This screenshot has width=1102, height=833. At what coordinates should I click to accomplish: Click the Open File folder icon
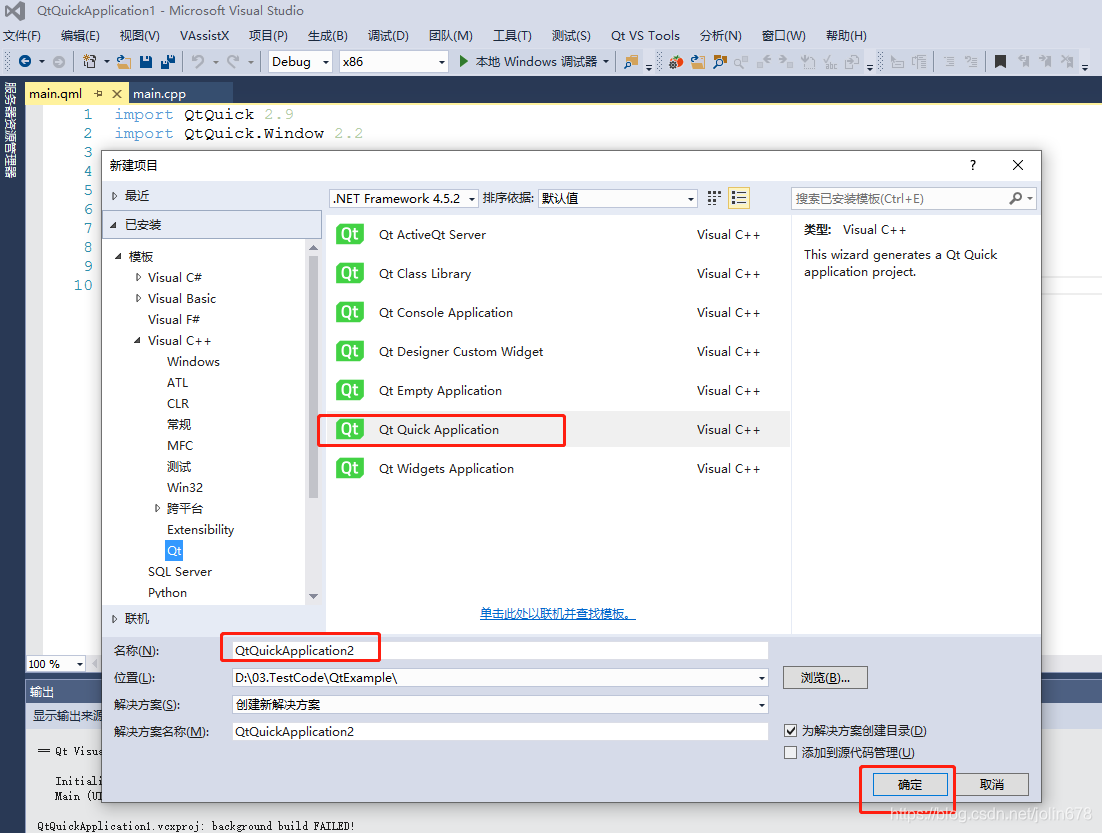(124, 62)
